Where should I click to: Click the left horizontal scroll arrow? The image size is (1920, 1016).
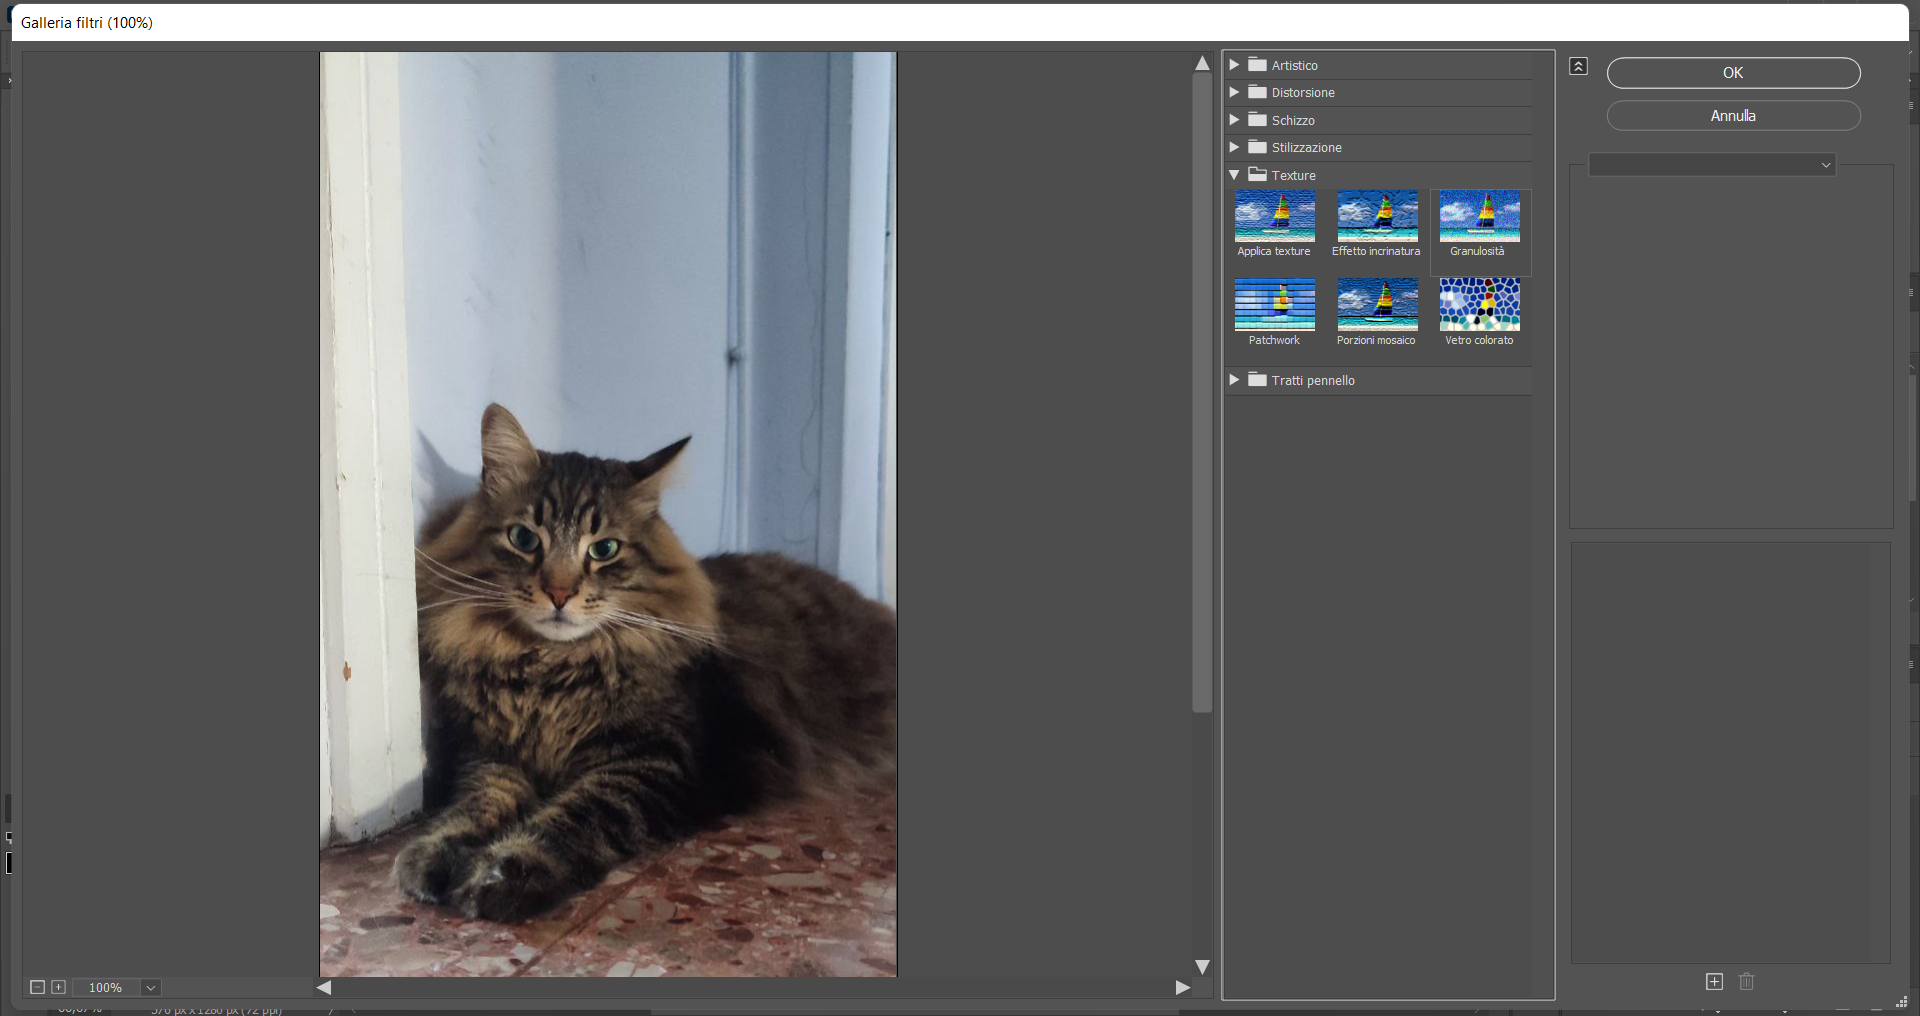pyautogui.click(x=322, y=988)
